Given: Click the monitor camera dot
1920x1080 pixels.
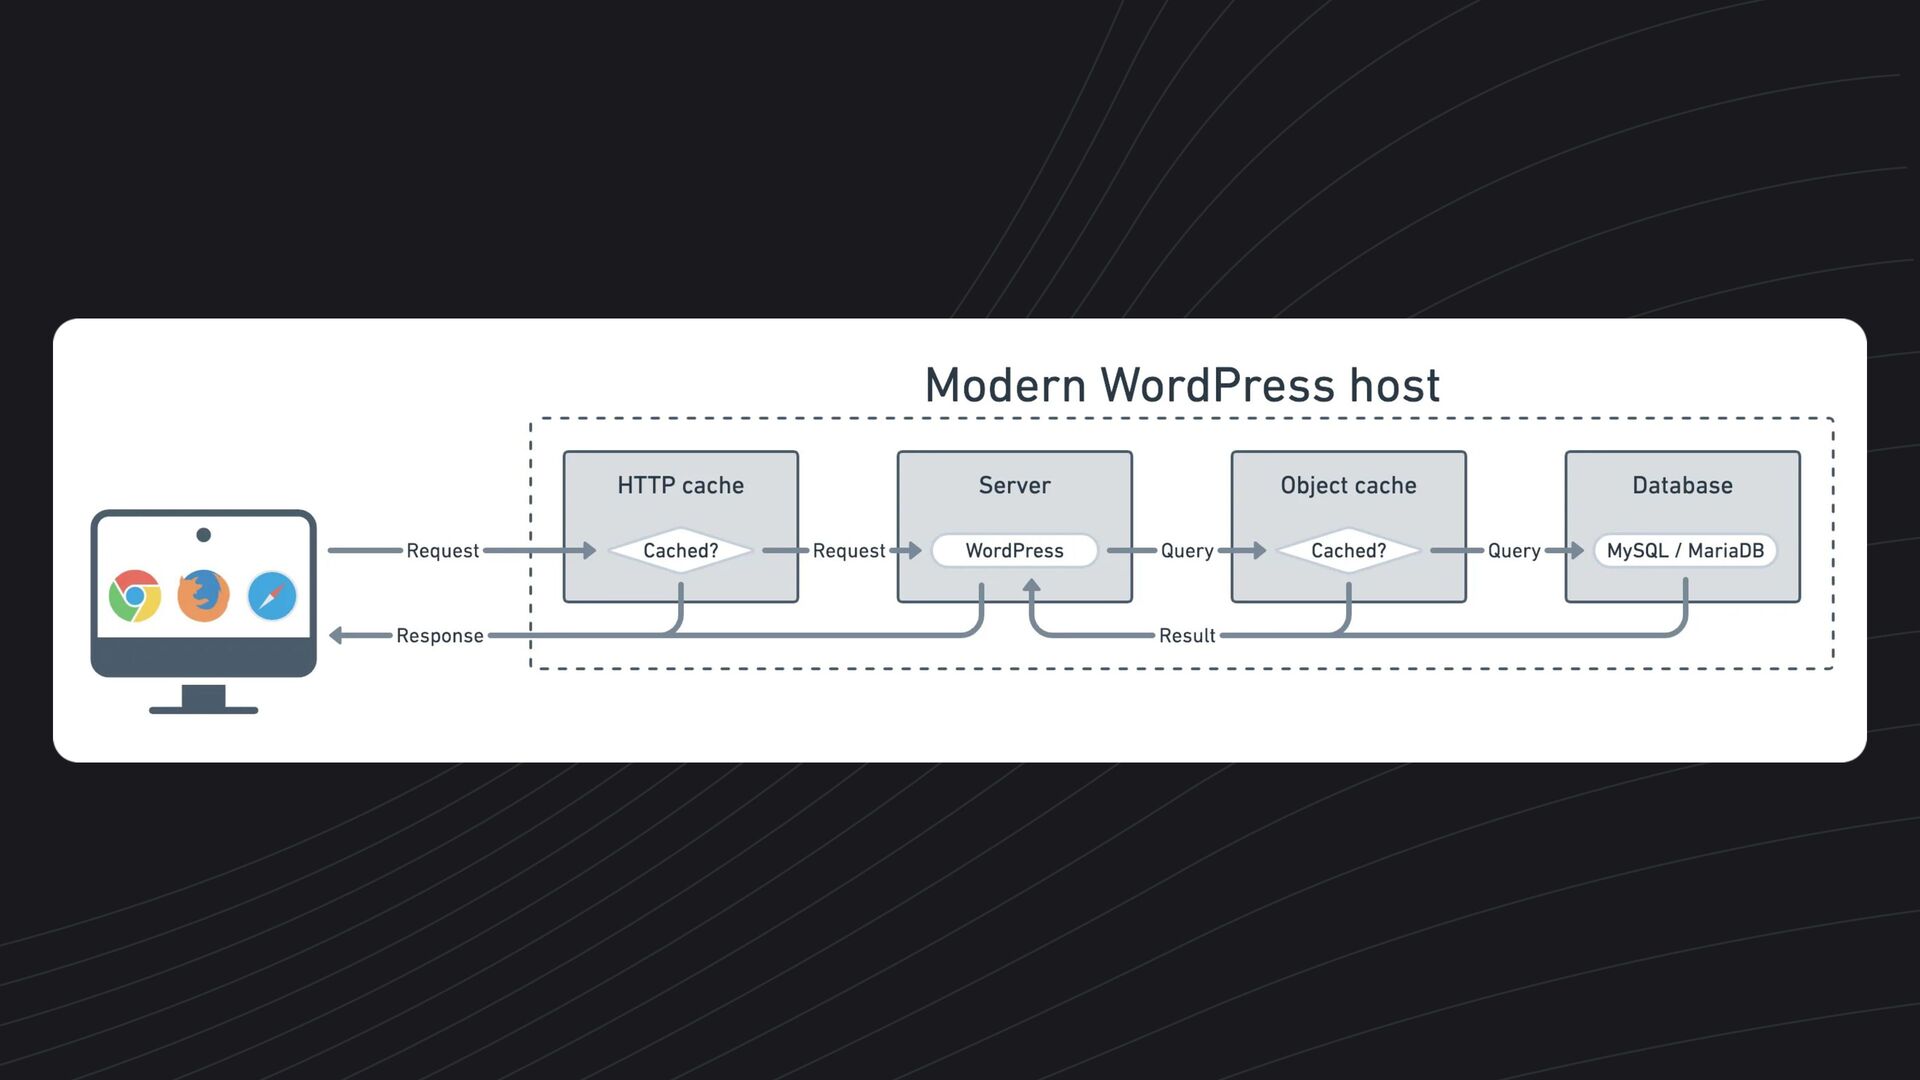Looking at the screenshot, I should (x=204, y=535).
